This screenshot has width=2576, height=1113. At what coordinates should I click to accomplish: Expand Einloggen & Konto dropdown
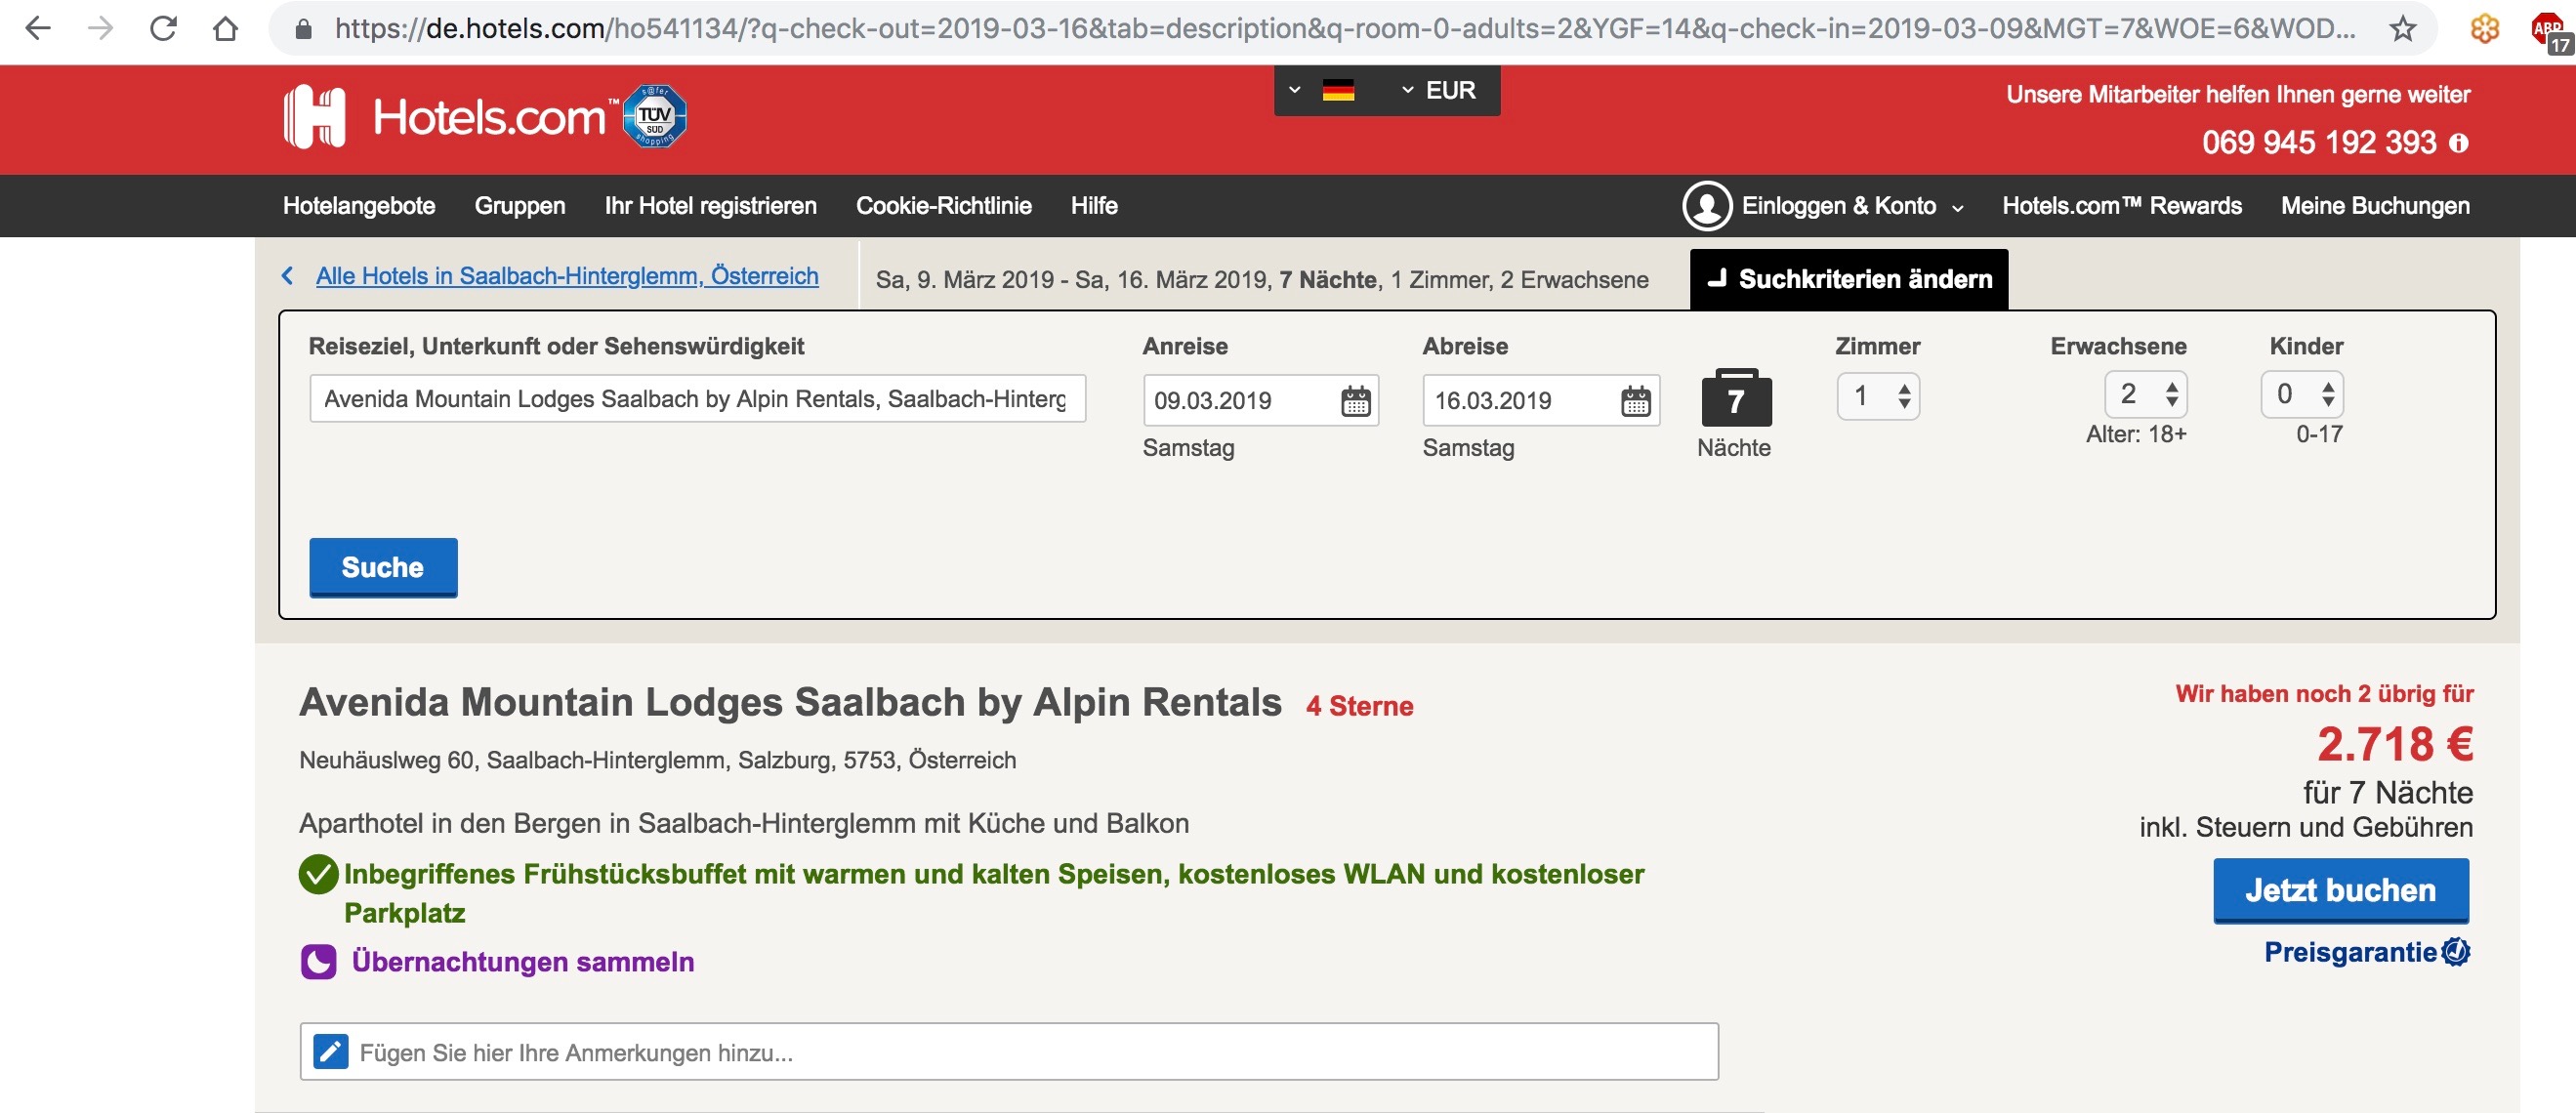1852,206
